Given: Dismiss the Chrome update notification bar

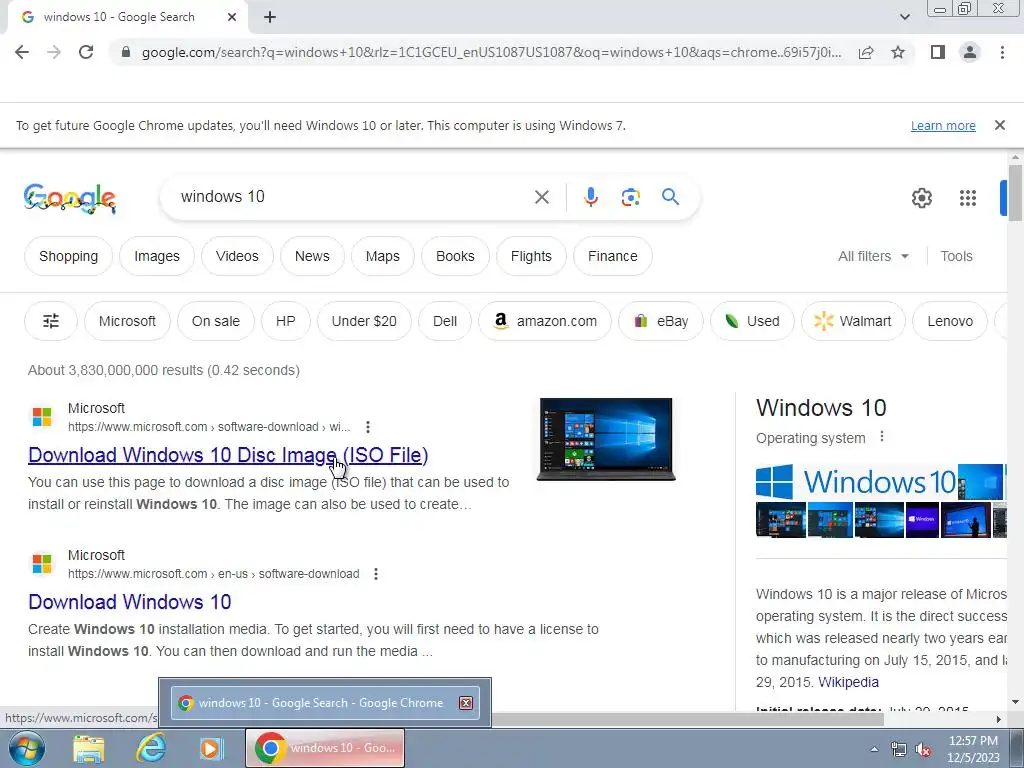Looking at the screenshot, I should [x=1000, y=125].
